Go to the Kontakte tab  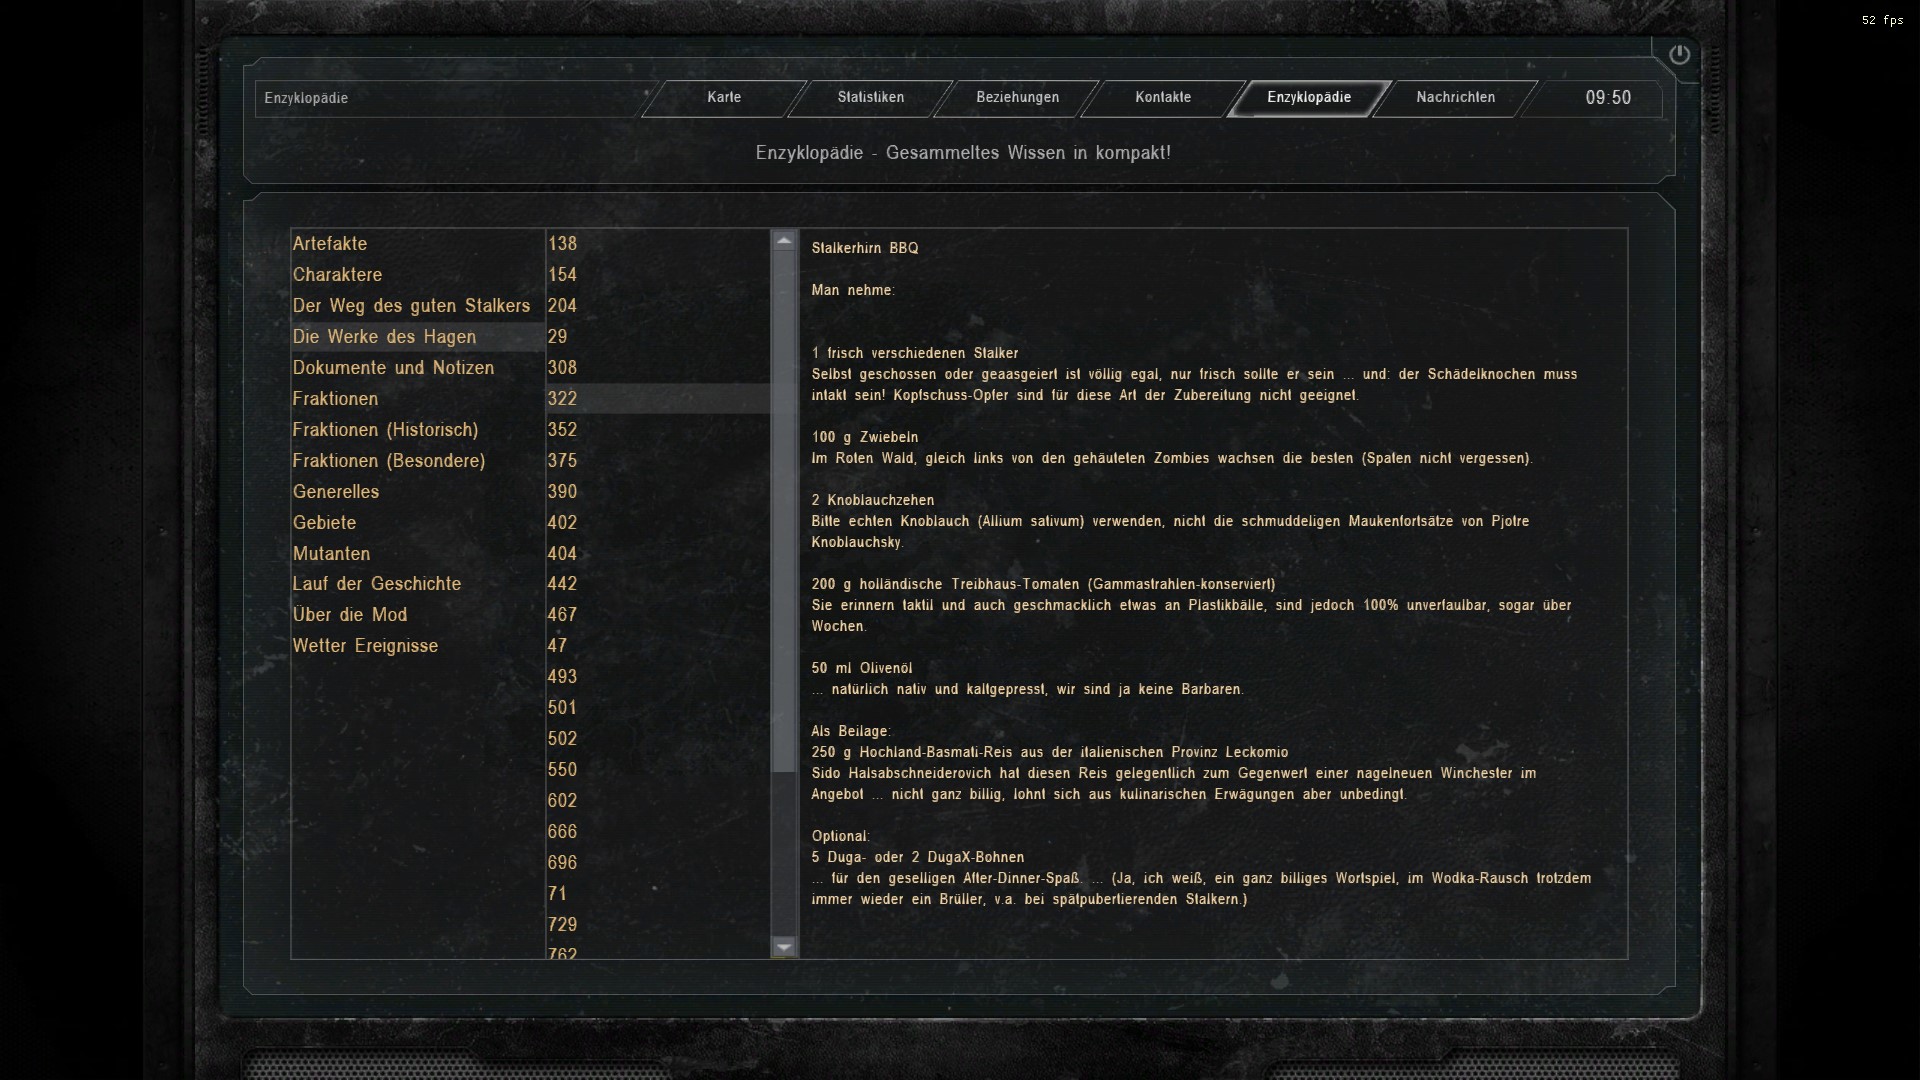[x=1163, y=98]
